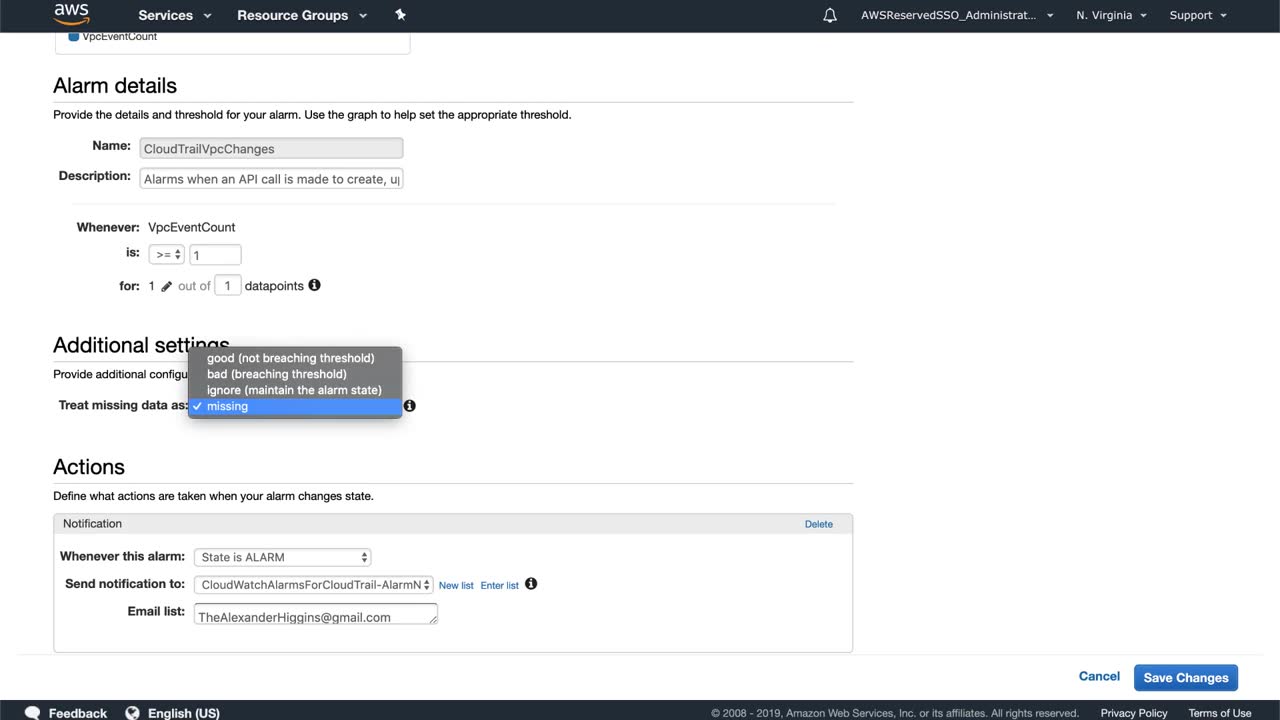
Task: Click the Delete notification link
Action: pyautogui.click(x=818, y=524)
